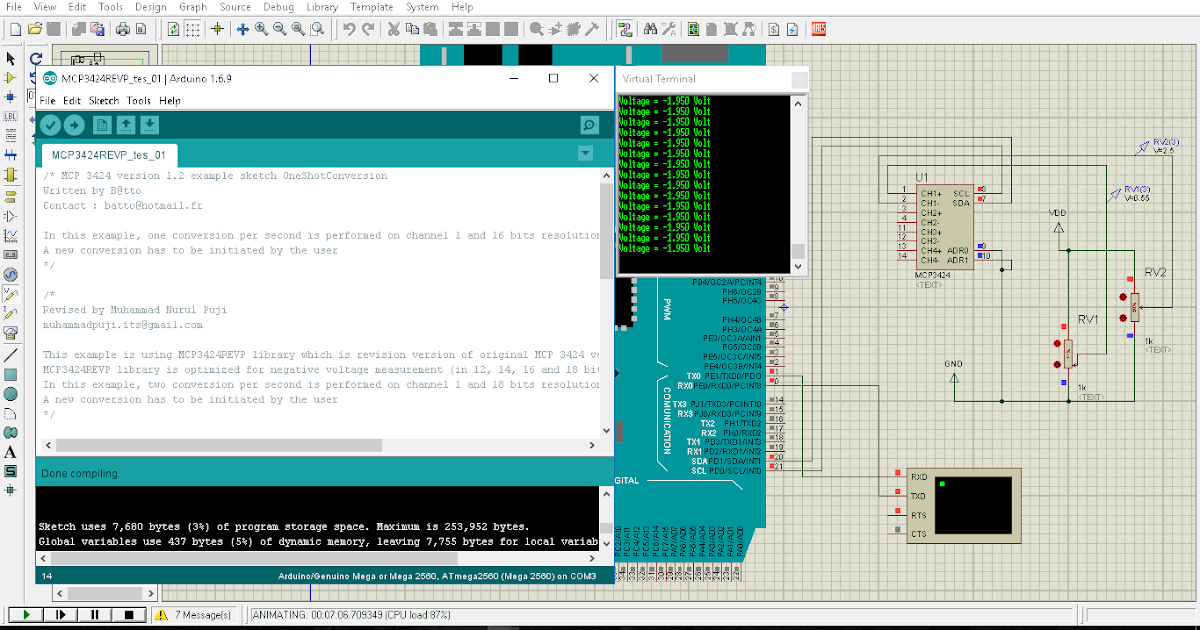Viewport: 1200px width, 630px height.
Task: Save the sketch using the down-arrow icon
Action: (149, 125)
